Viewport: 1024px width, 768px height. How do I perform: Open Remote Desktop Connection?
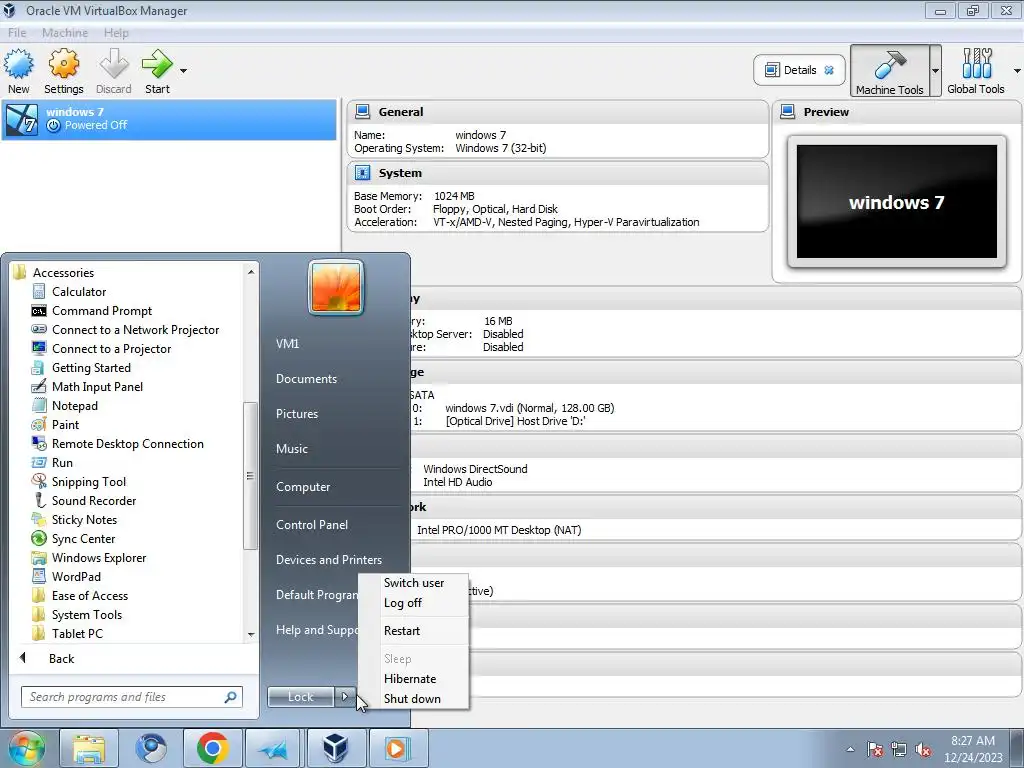[127, 443]
